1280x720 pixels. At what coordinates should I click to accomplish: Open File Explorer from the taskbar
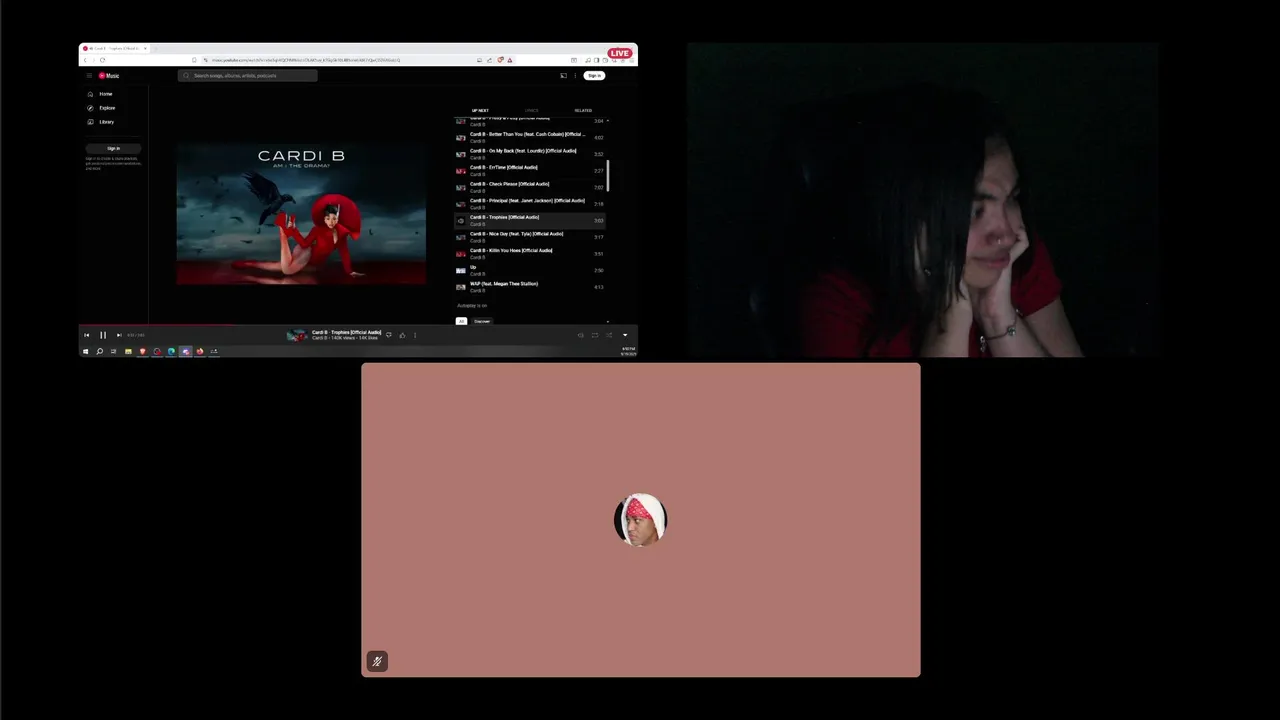pyautogui.click(x=128, y=351)
